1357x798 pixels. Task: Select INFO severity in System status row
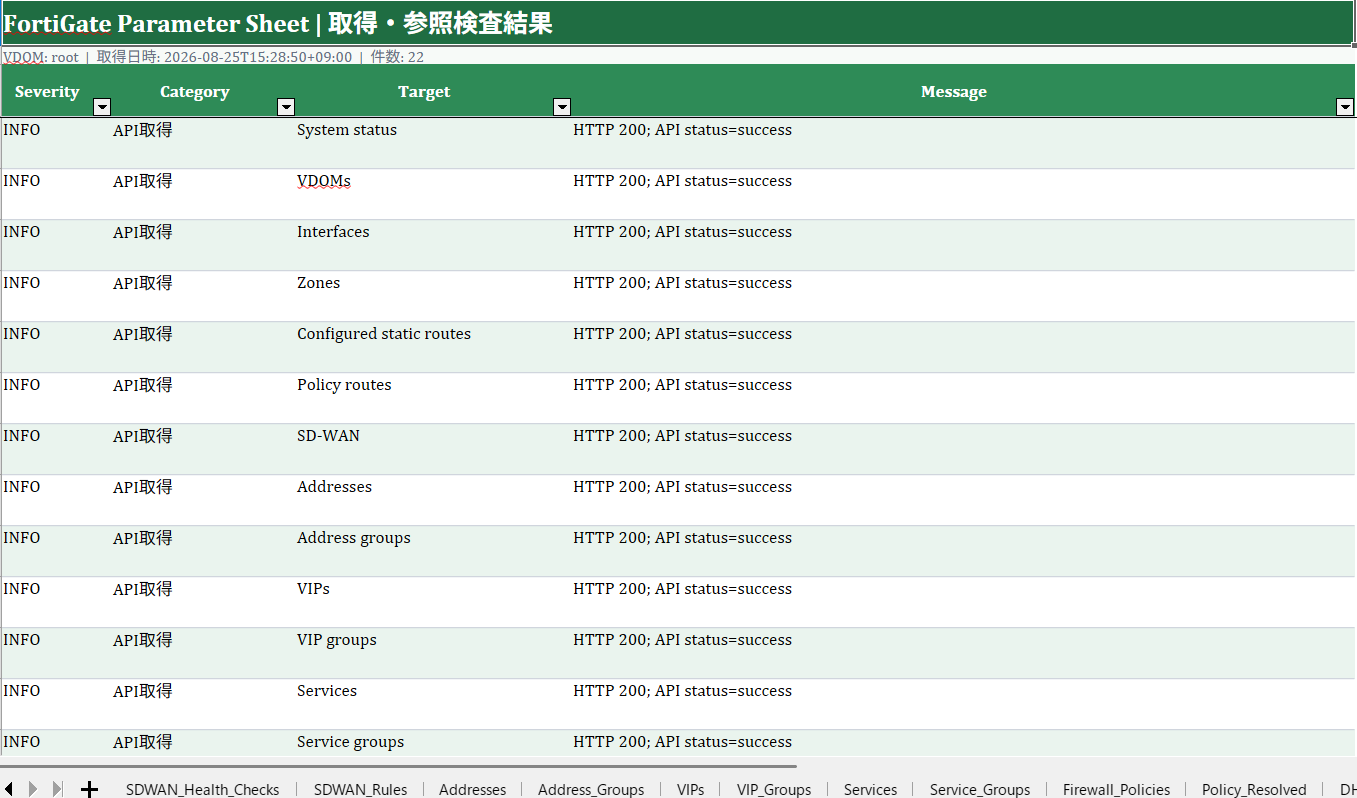pos(56,143)
